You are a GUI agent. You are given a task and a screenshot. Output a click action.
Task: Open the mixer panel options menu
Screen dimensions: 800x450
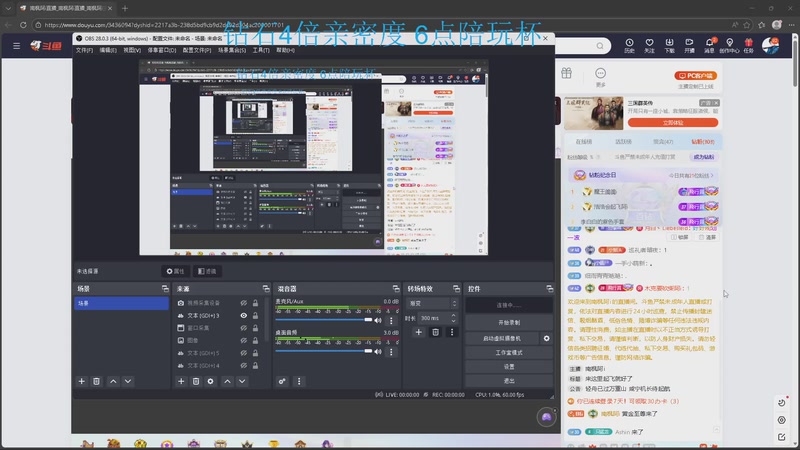(299, 381)
